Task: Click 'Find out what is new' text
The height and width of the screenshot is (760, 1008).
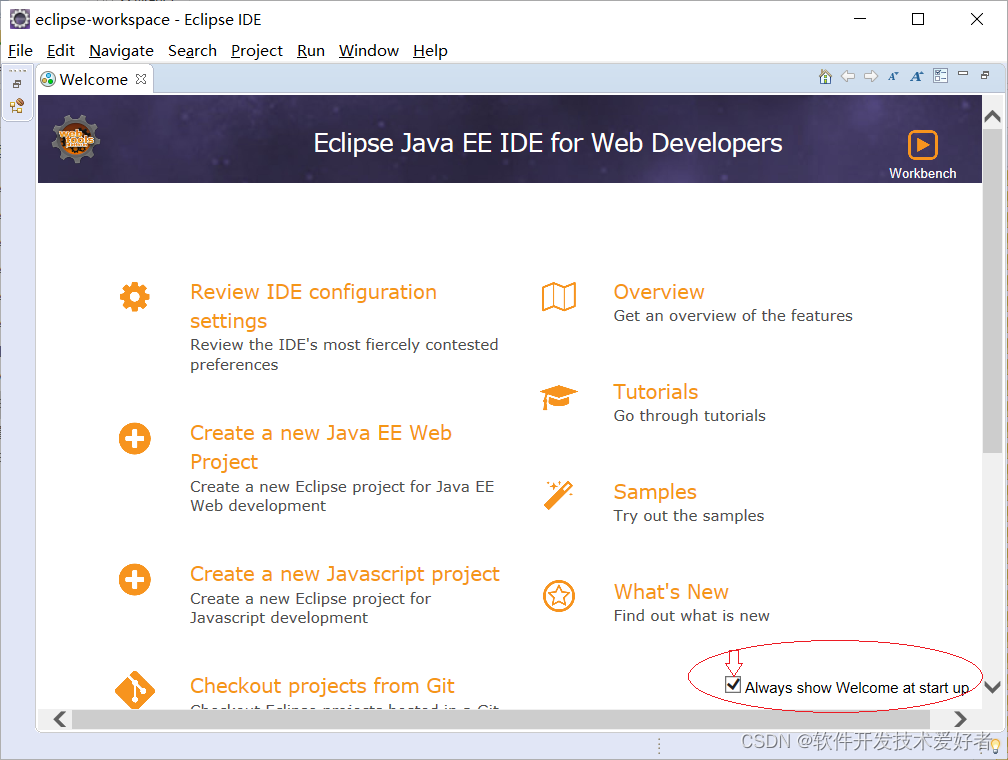Action: pos(691,616)
